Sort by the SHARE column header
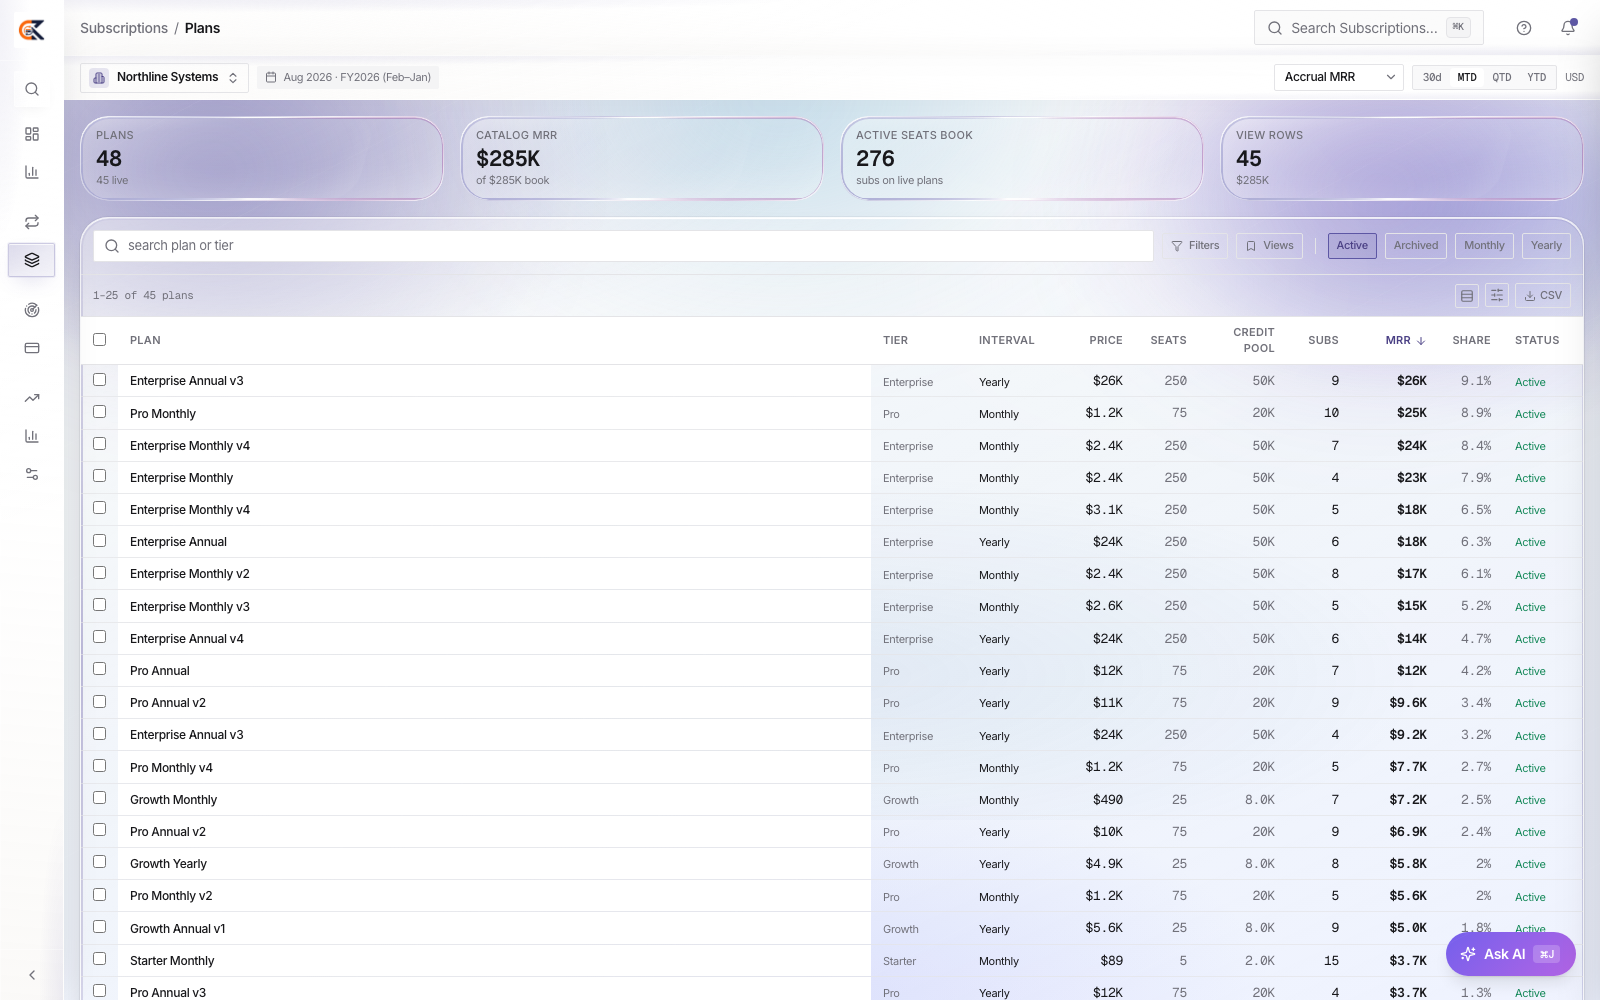This screenshot has width=1600, height=1000. [x=1471, y=341]
